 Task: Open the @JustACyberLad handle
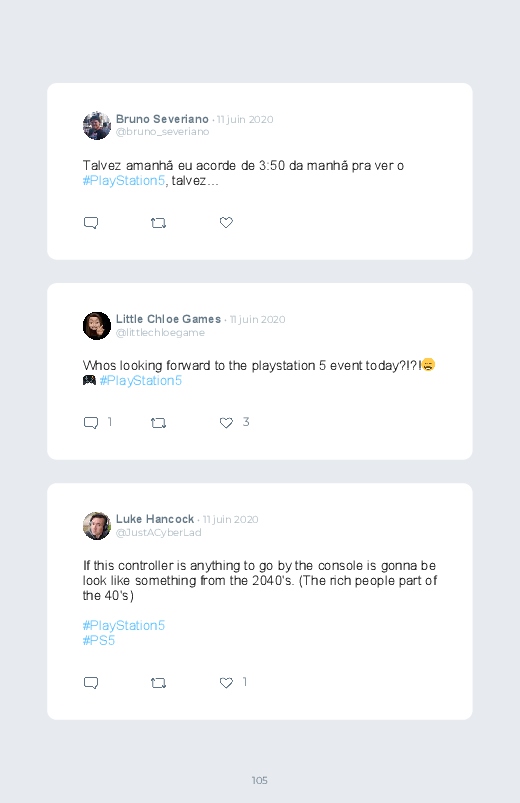coord(159,533)
